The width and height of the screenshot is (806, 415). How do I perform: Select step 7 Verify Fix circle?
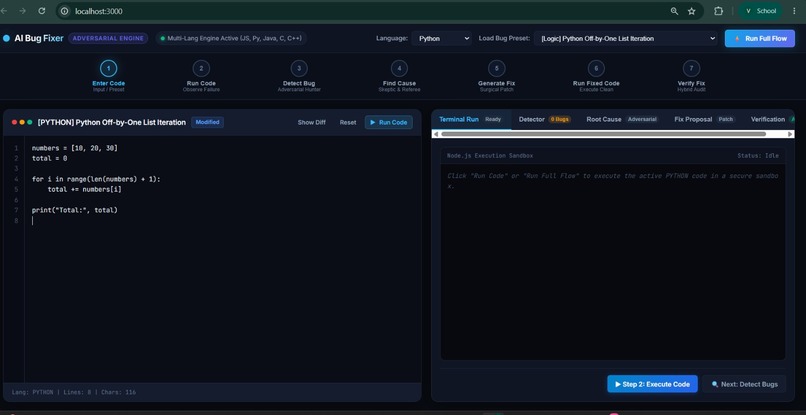(x=691, y=68)
